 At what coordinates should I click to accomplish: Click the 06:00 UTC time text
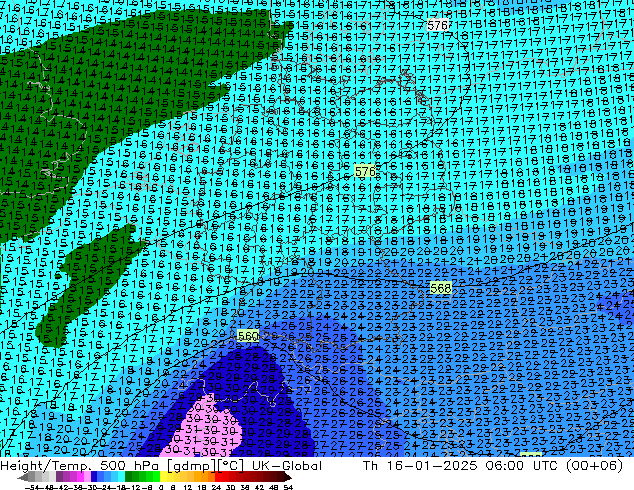point(522,465)
